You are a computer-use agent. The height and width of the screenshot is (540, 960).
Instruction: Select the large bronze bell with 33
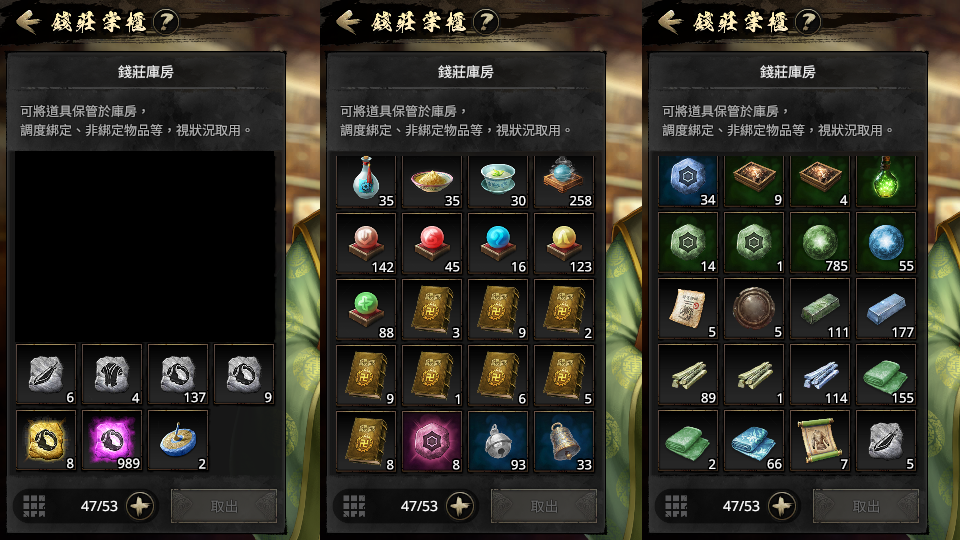(564, 441)
